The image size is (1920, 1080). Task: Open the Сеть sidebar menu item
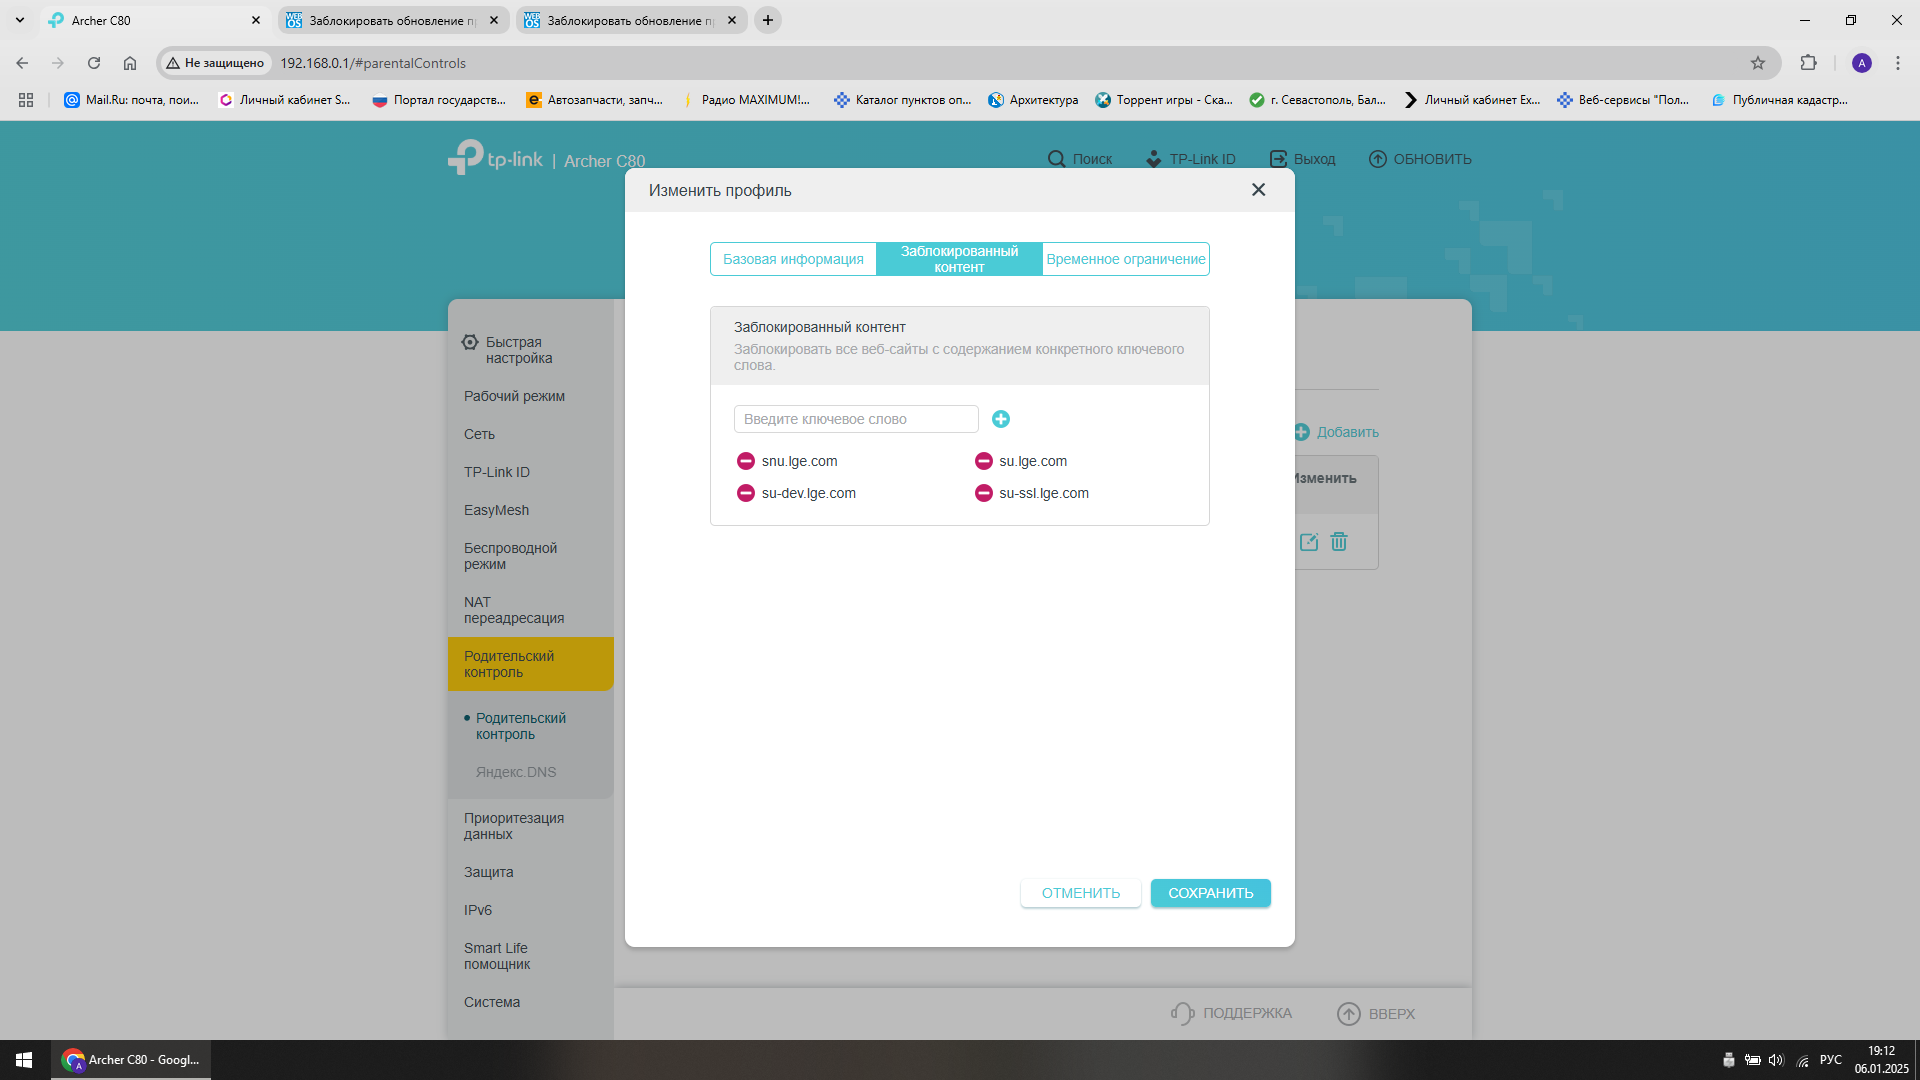[x=479, y=434]
